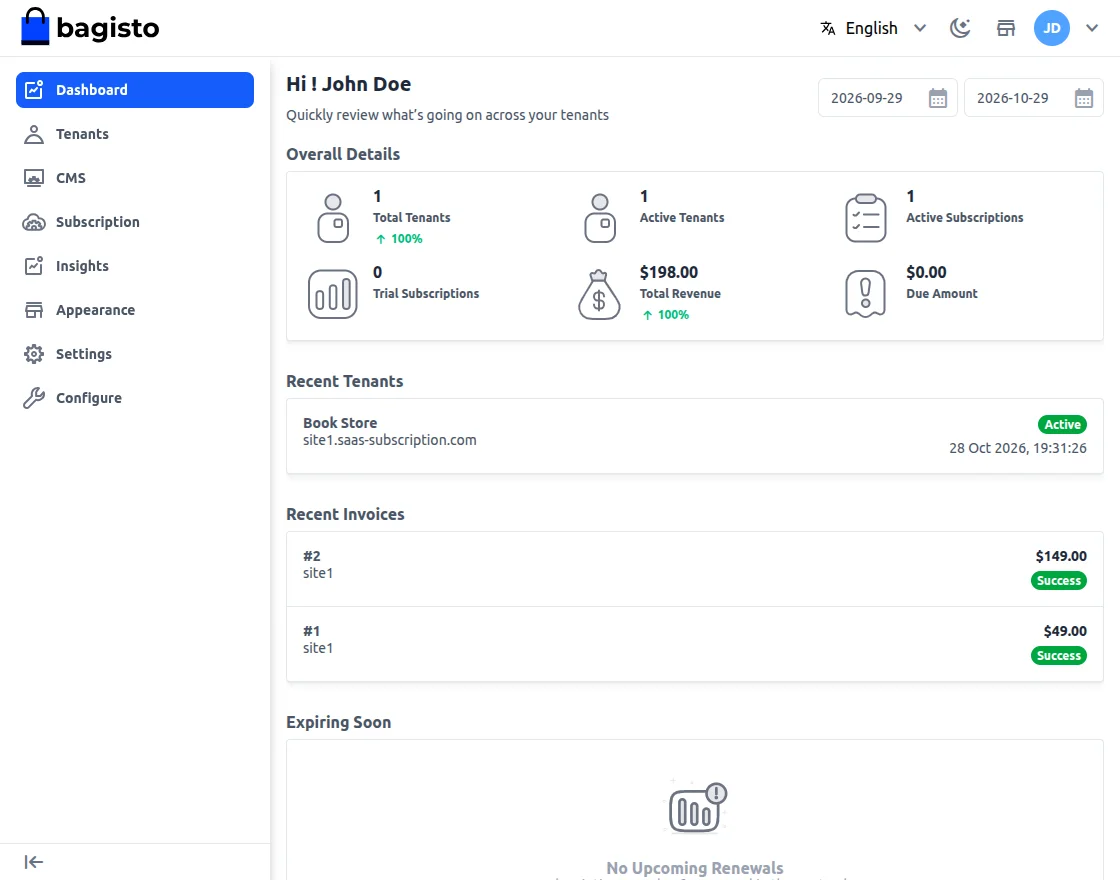1120x880 pixels.
Task: Open the Settings sidebar menu
Action: click(135, 354)
